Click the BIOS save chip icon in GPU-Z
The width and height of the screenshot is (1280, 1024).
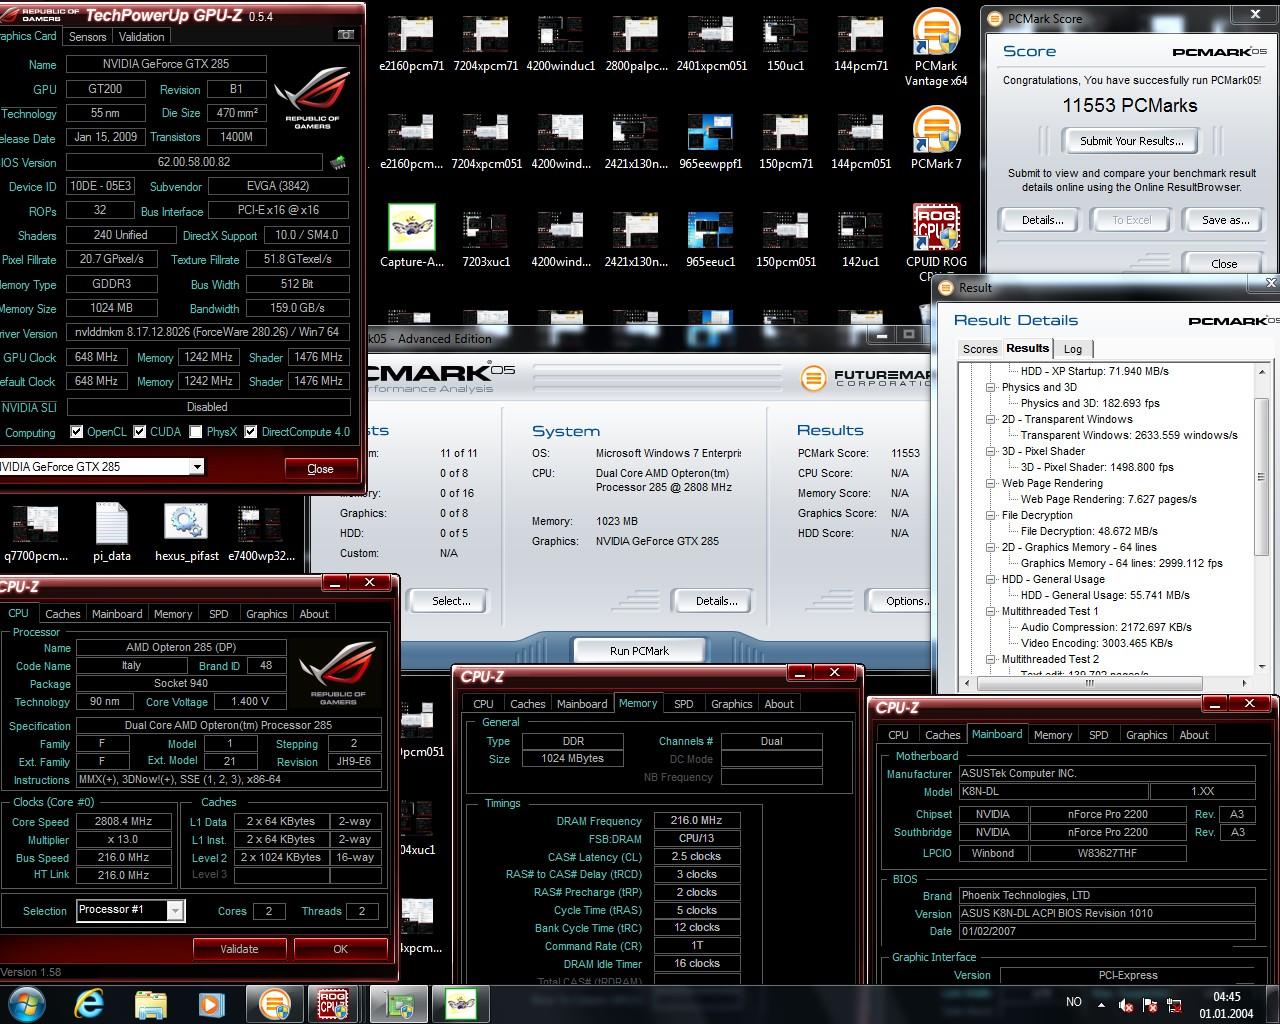[339, 162]
